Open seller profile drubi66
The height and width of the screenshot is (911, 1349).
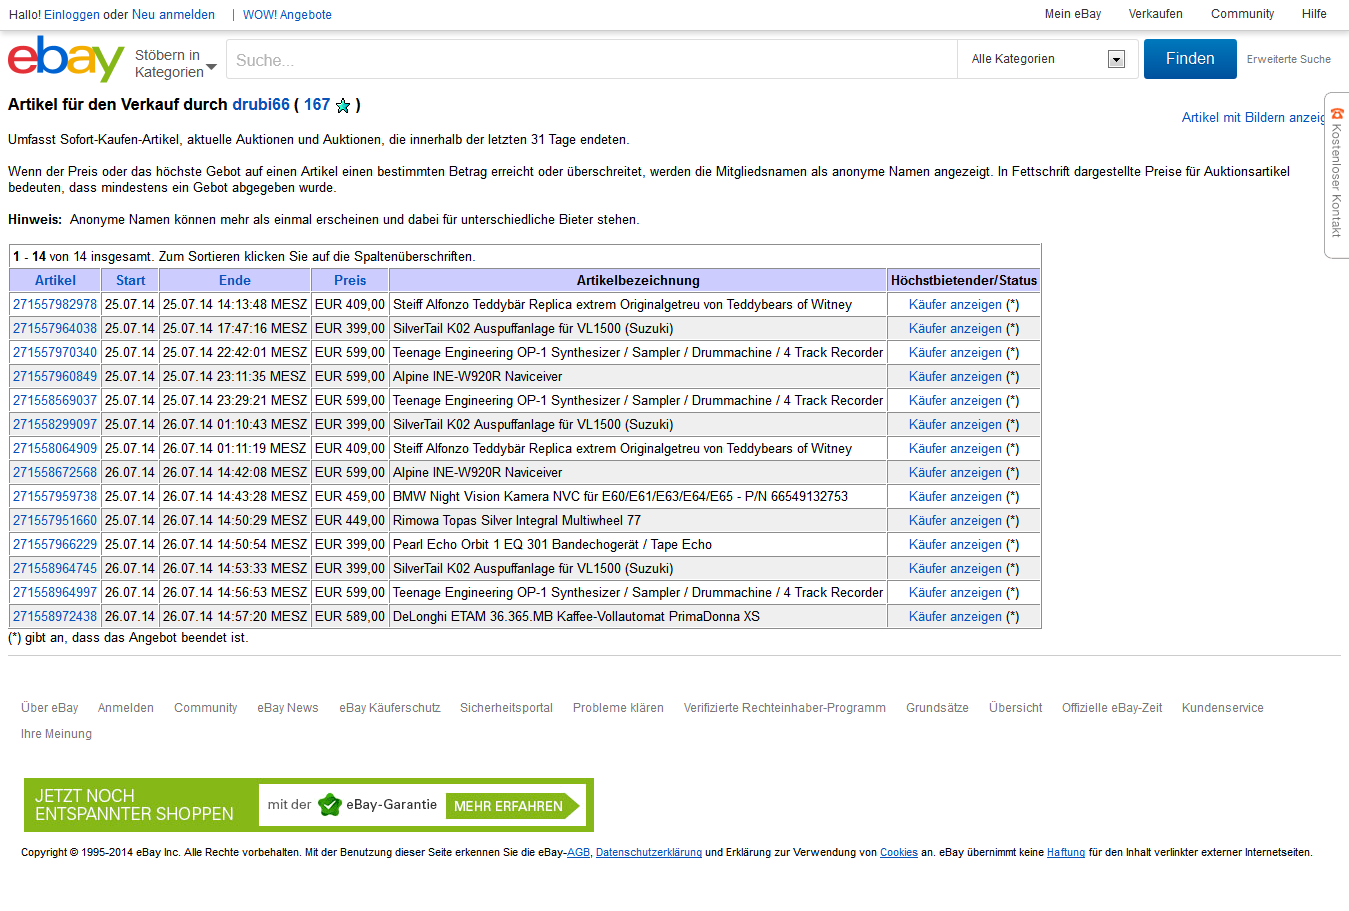point(261,104)
